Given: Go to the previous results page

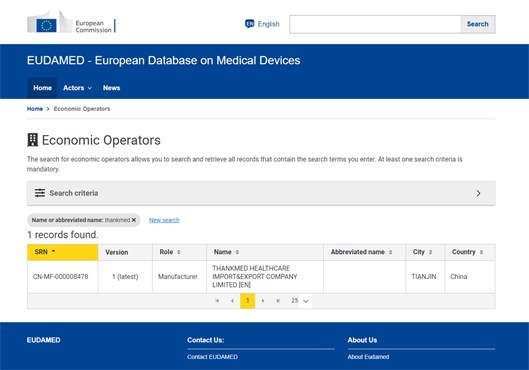Looking at the screenshot, I should pos(232,301).
